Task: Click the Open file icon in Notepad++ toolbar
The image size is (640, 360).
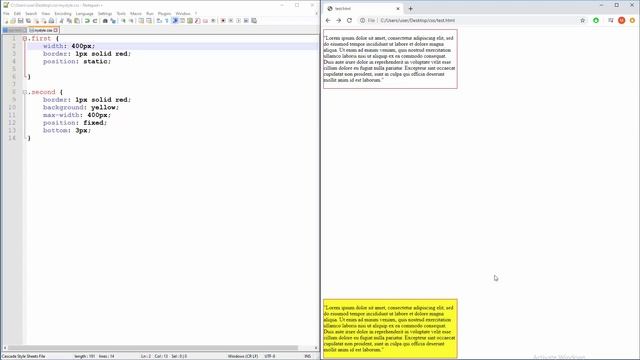Action: (x=13, y=21)
